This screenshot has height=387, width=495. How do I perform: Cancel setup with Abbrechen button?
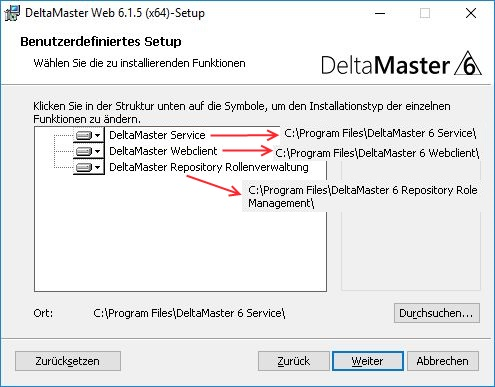(443, 361)
